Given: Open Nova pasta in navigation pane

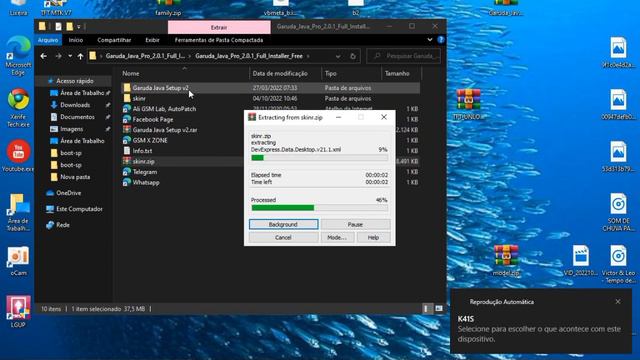Looking at the screenshot, I should click(75, 177).
